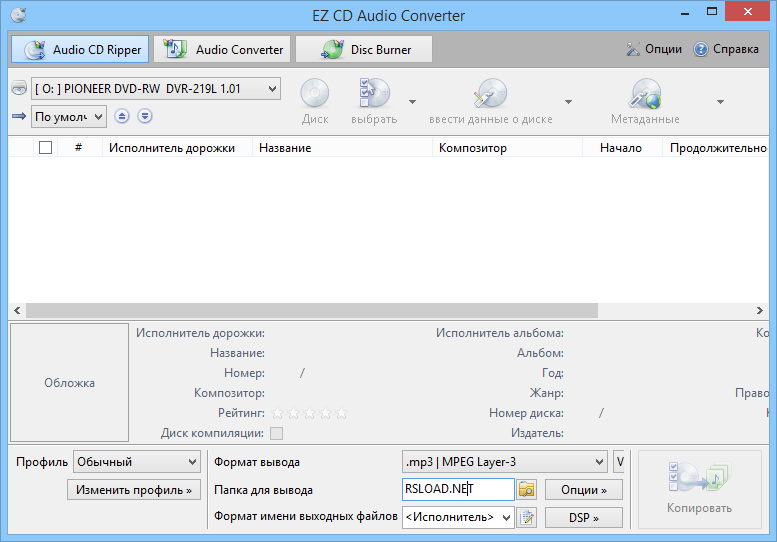This screenshot has width=777, height=542.
Task: Click the eject drive up-arrow icon
Action: 122,117
